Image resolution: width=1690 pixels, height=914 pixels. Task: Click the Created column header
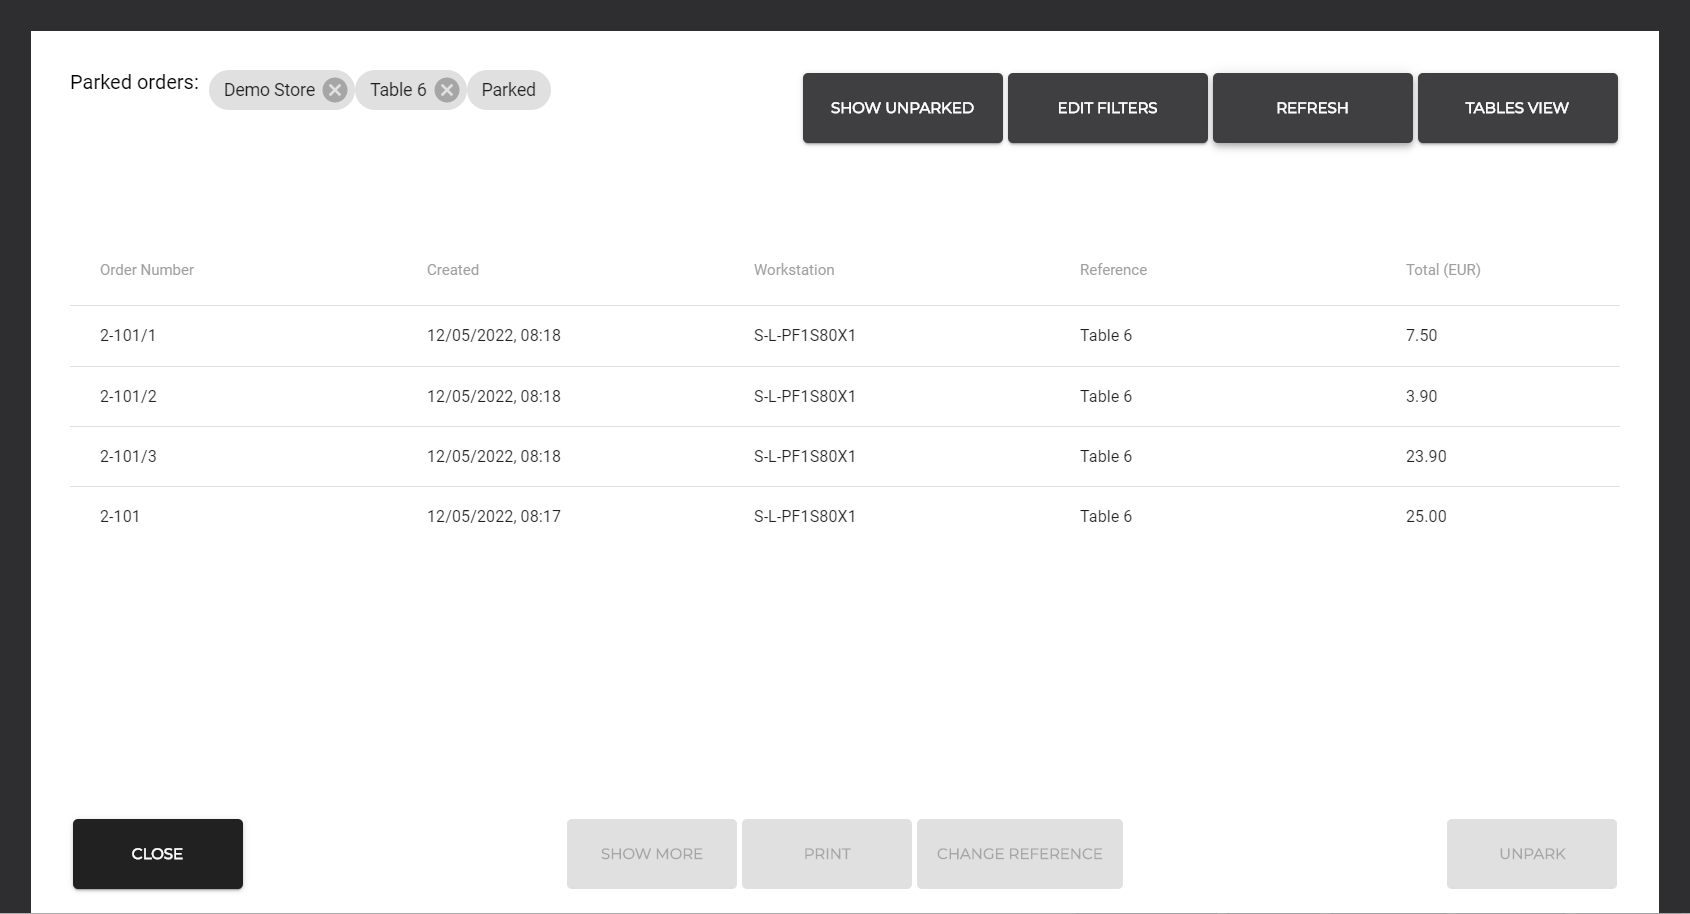pos(452,270)
